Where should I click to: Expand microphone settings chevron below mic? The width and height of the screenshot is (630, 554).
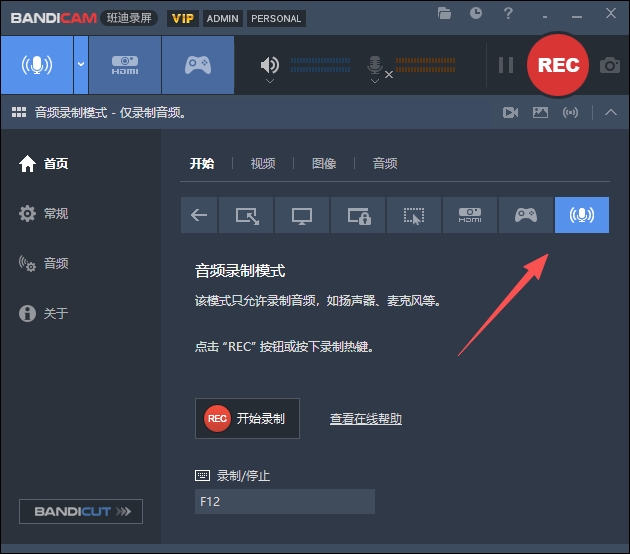[374, 82]
